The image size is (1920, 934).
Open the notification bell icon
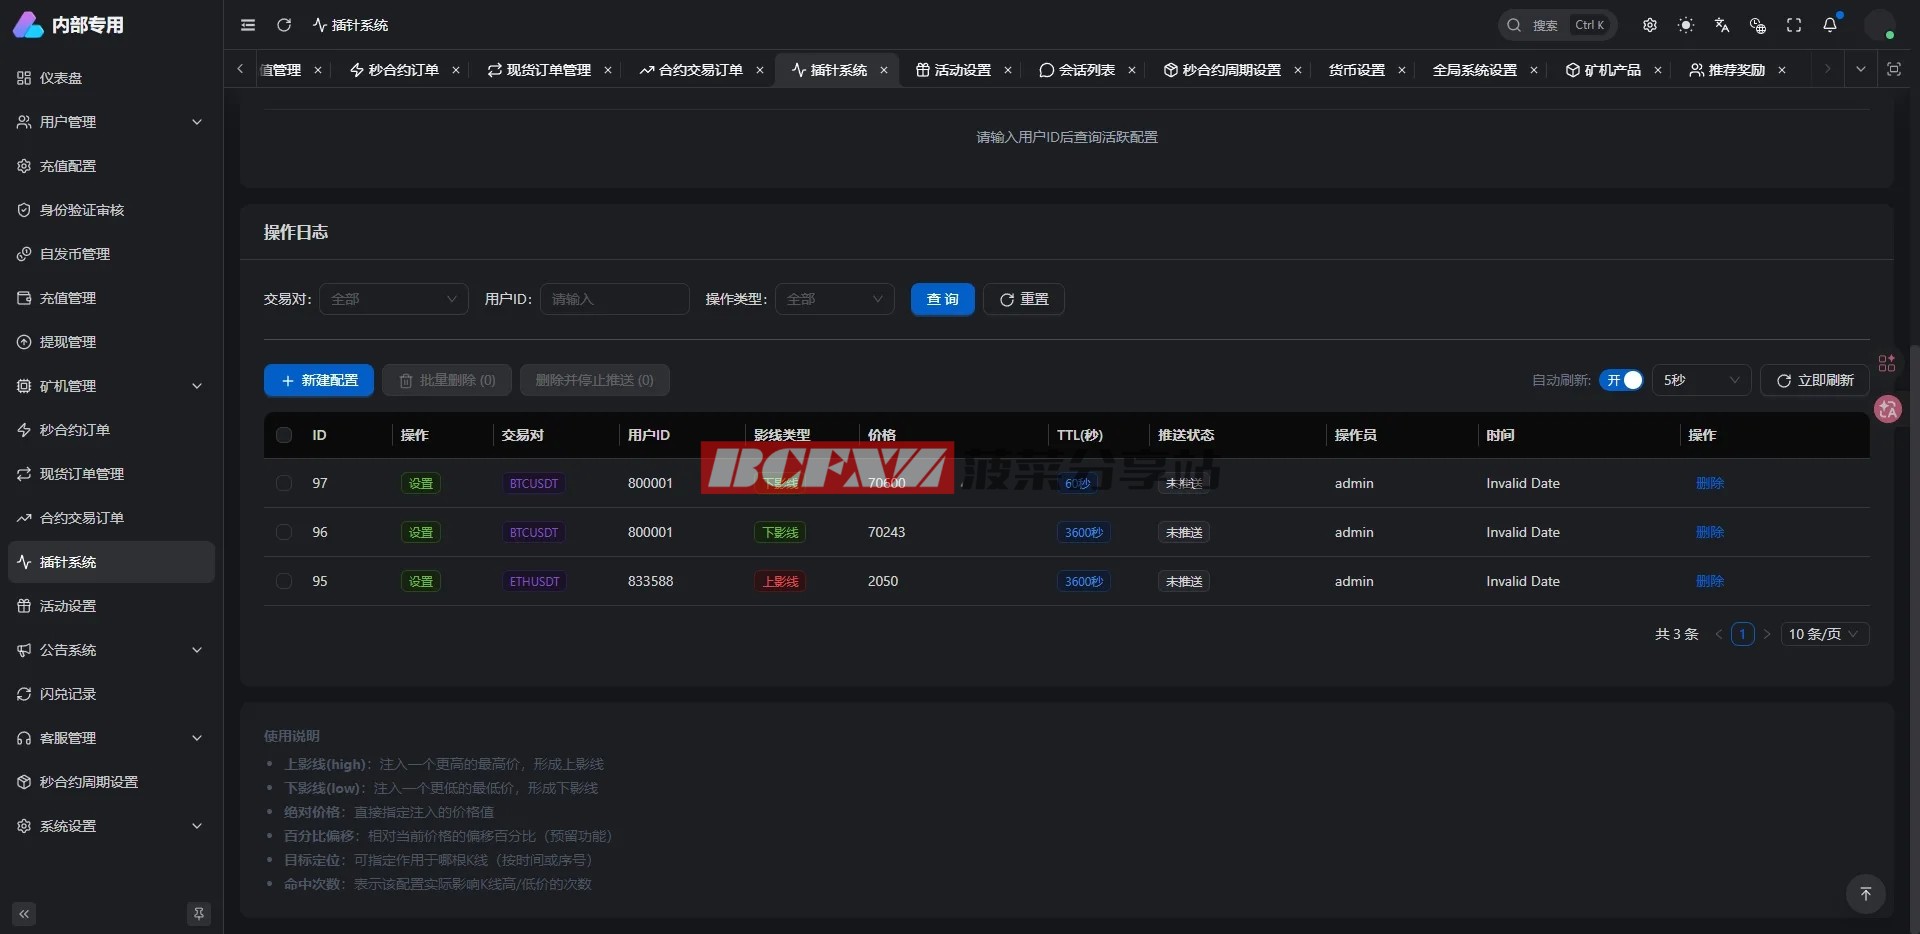[x=1830, y=25]
